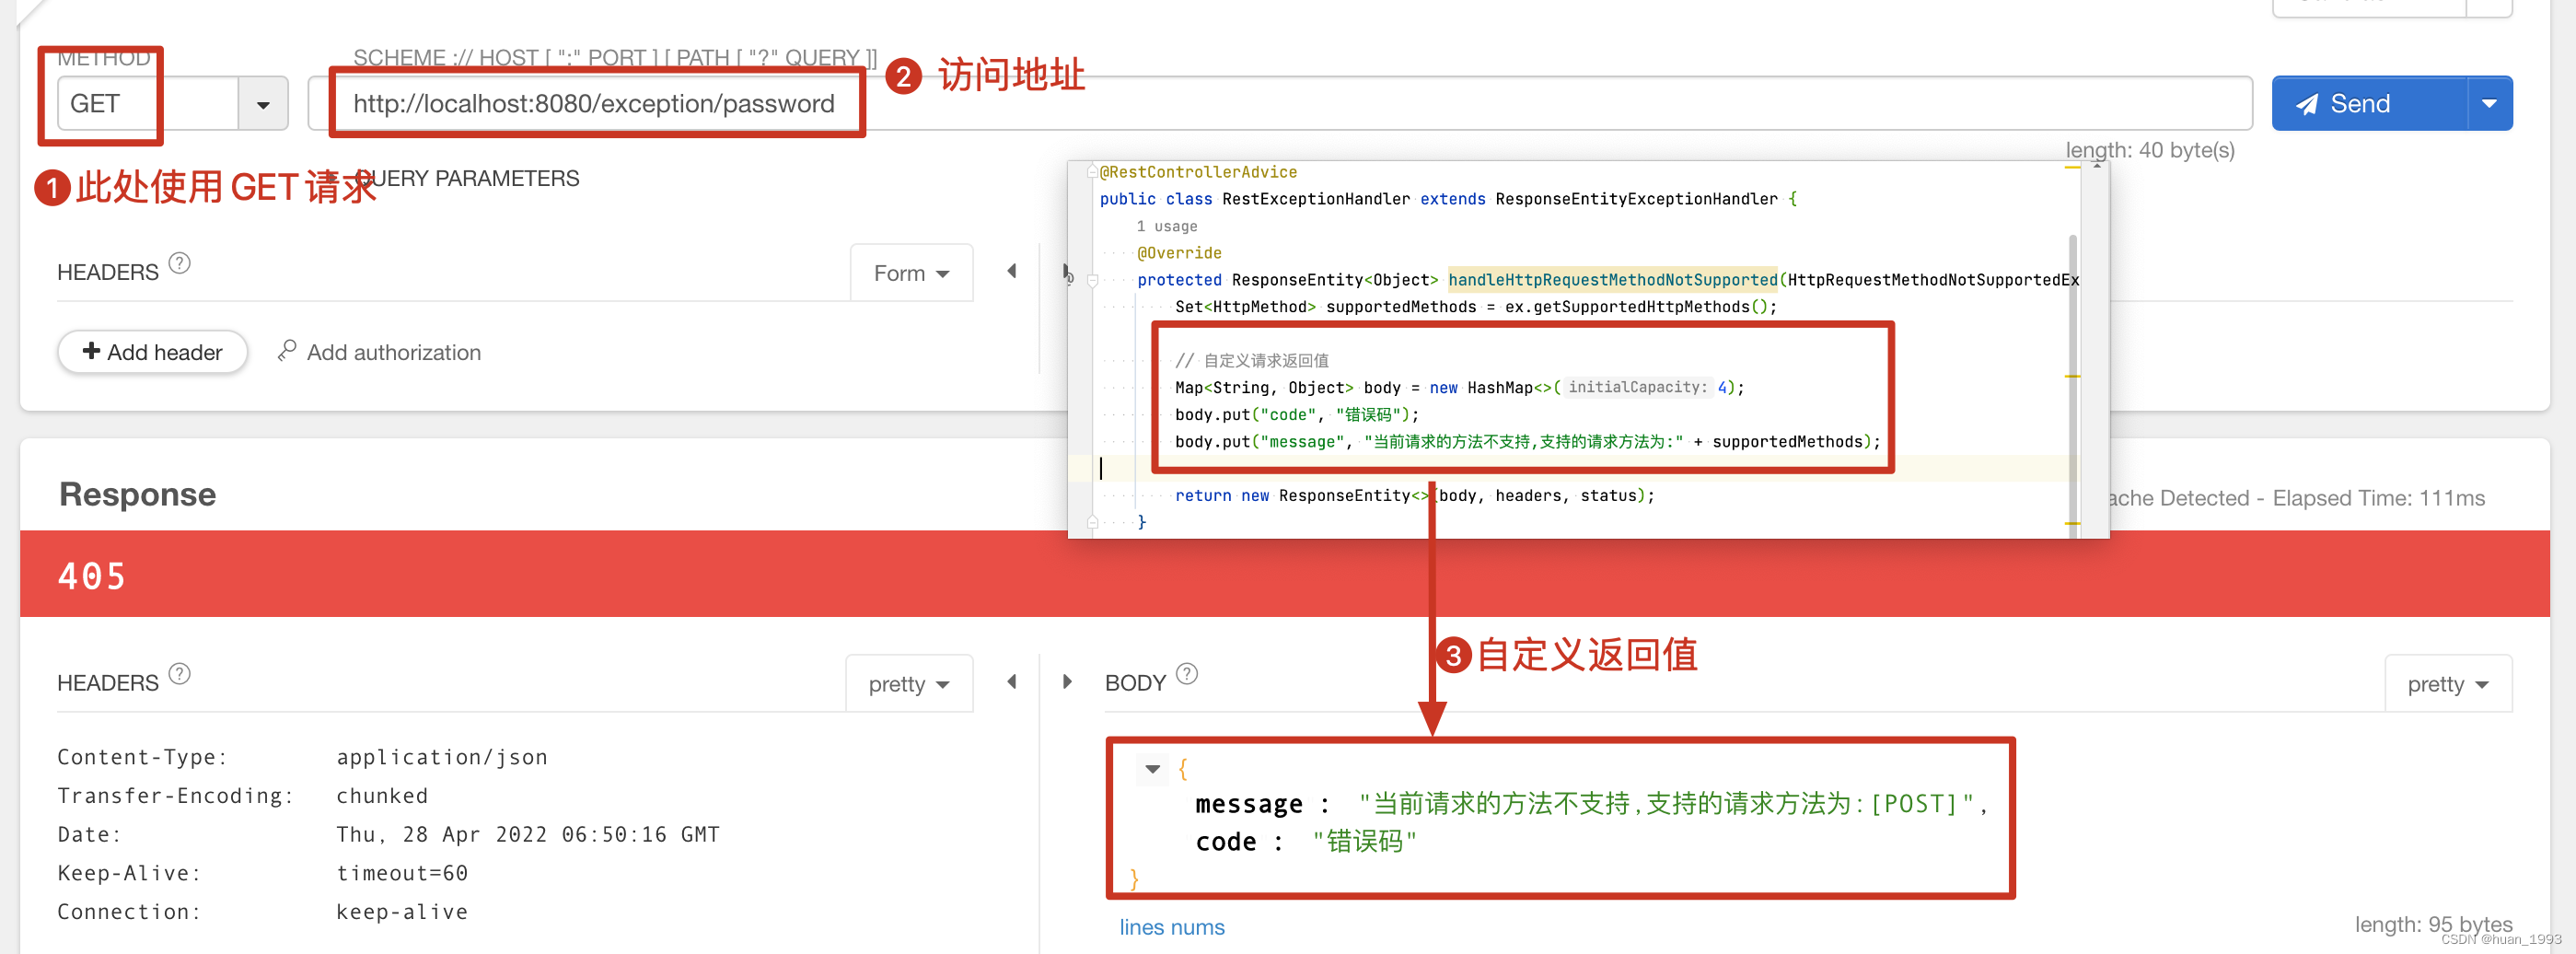The height and width of the screenshot is (954, 2576).
Task: Click the help icon beside response HEADERS
Action: pos(179,674)
